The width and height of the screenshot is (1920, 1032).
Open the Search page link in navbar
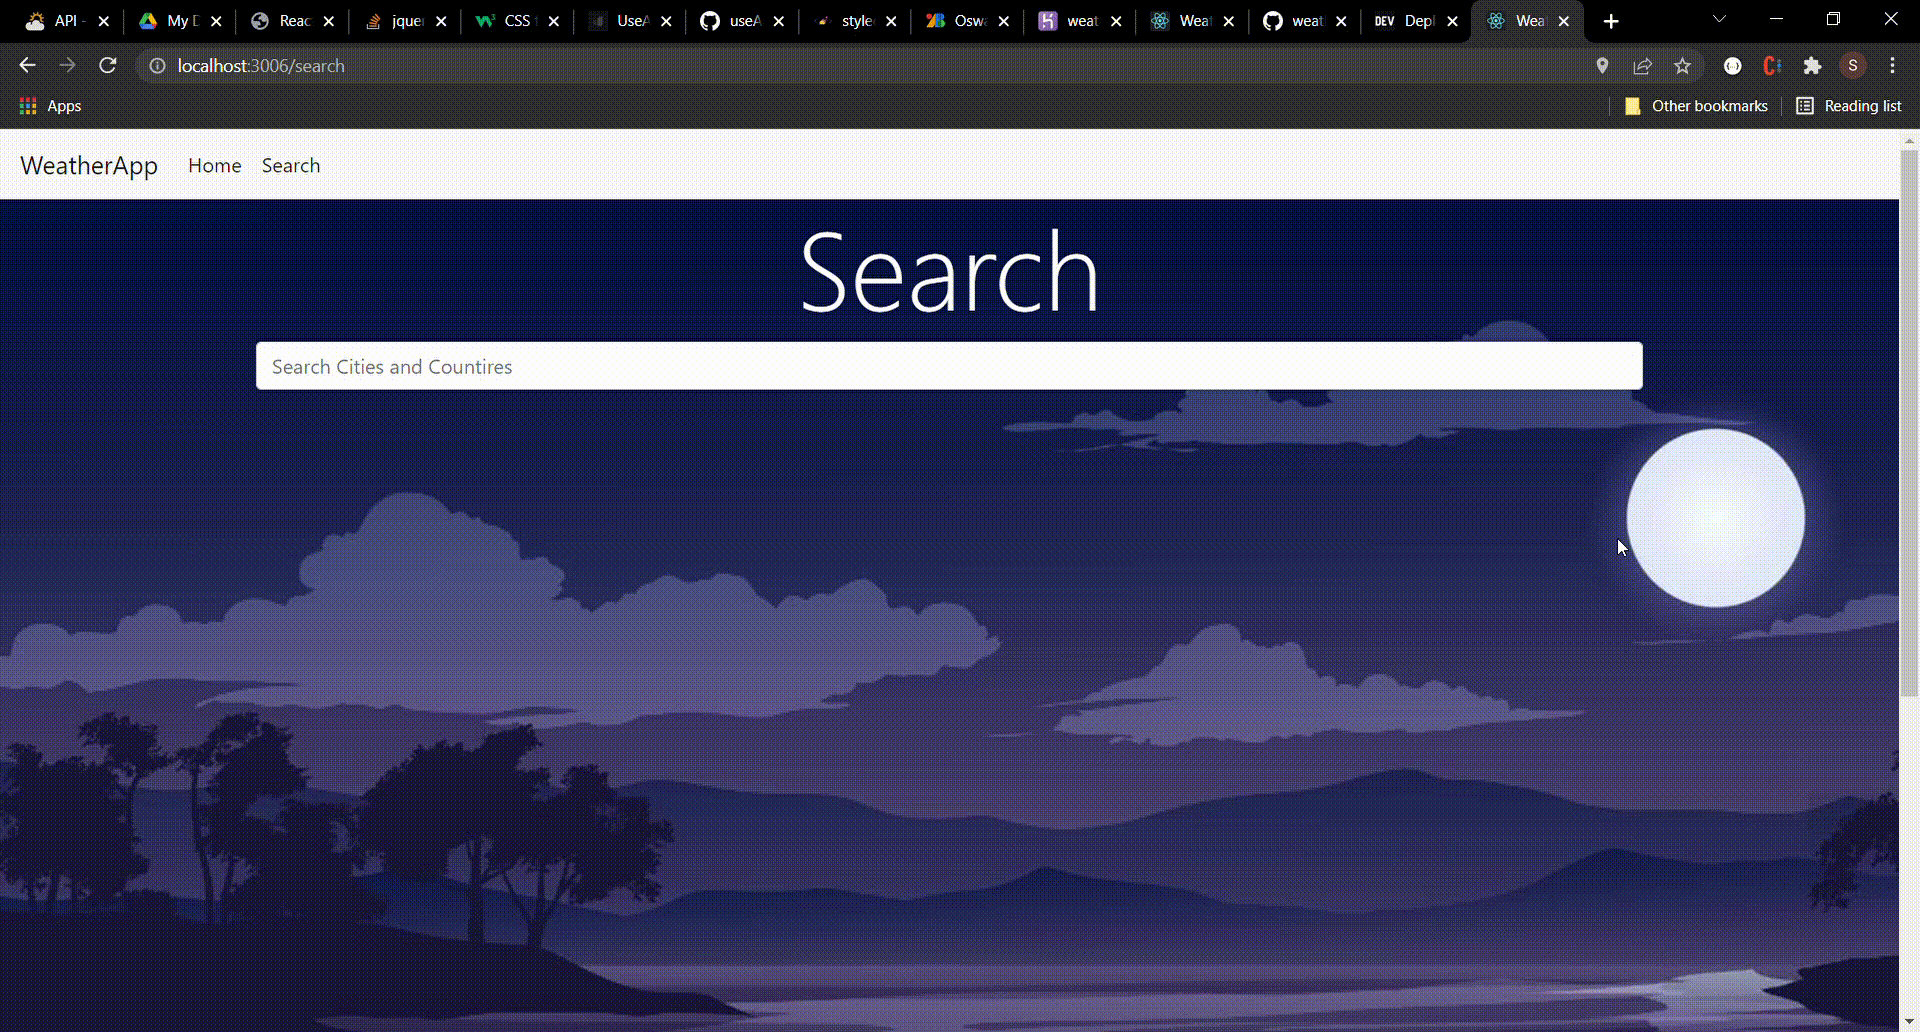point(290,165)
